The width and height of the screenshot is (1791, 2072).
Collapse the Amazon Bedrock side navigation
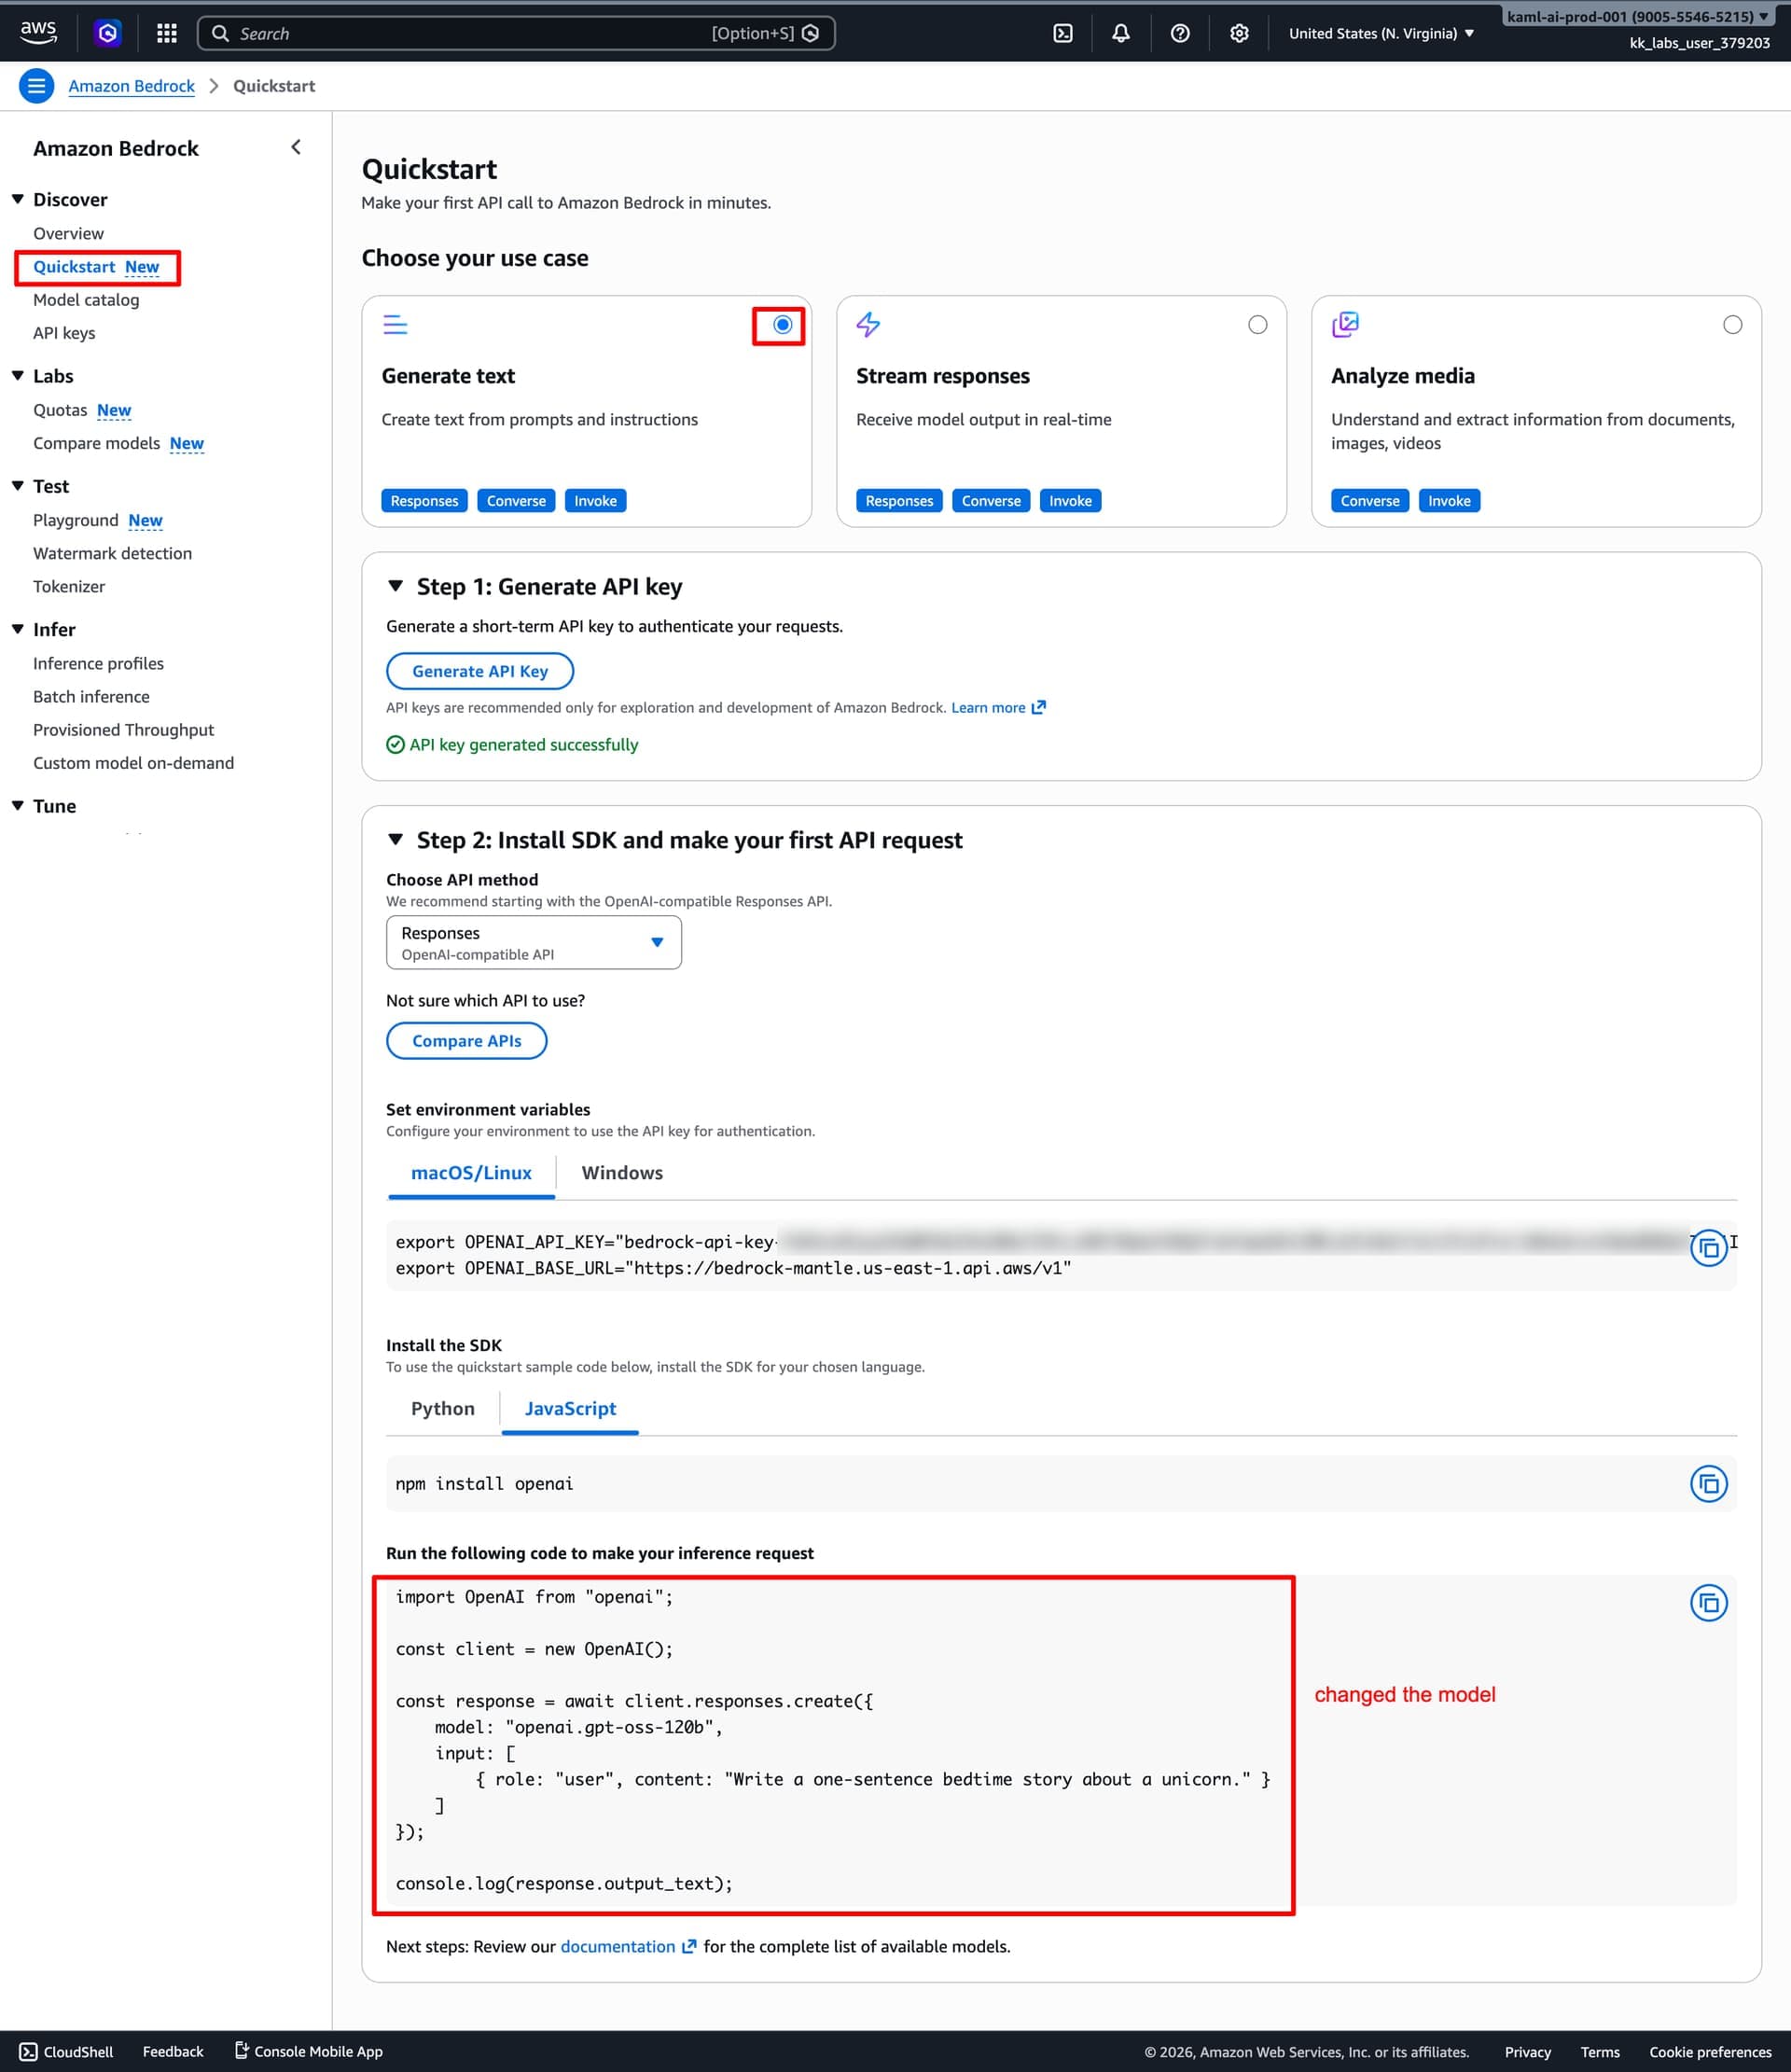(296, 148)
